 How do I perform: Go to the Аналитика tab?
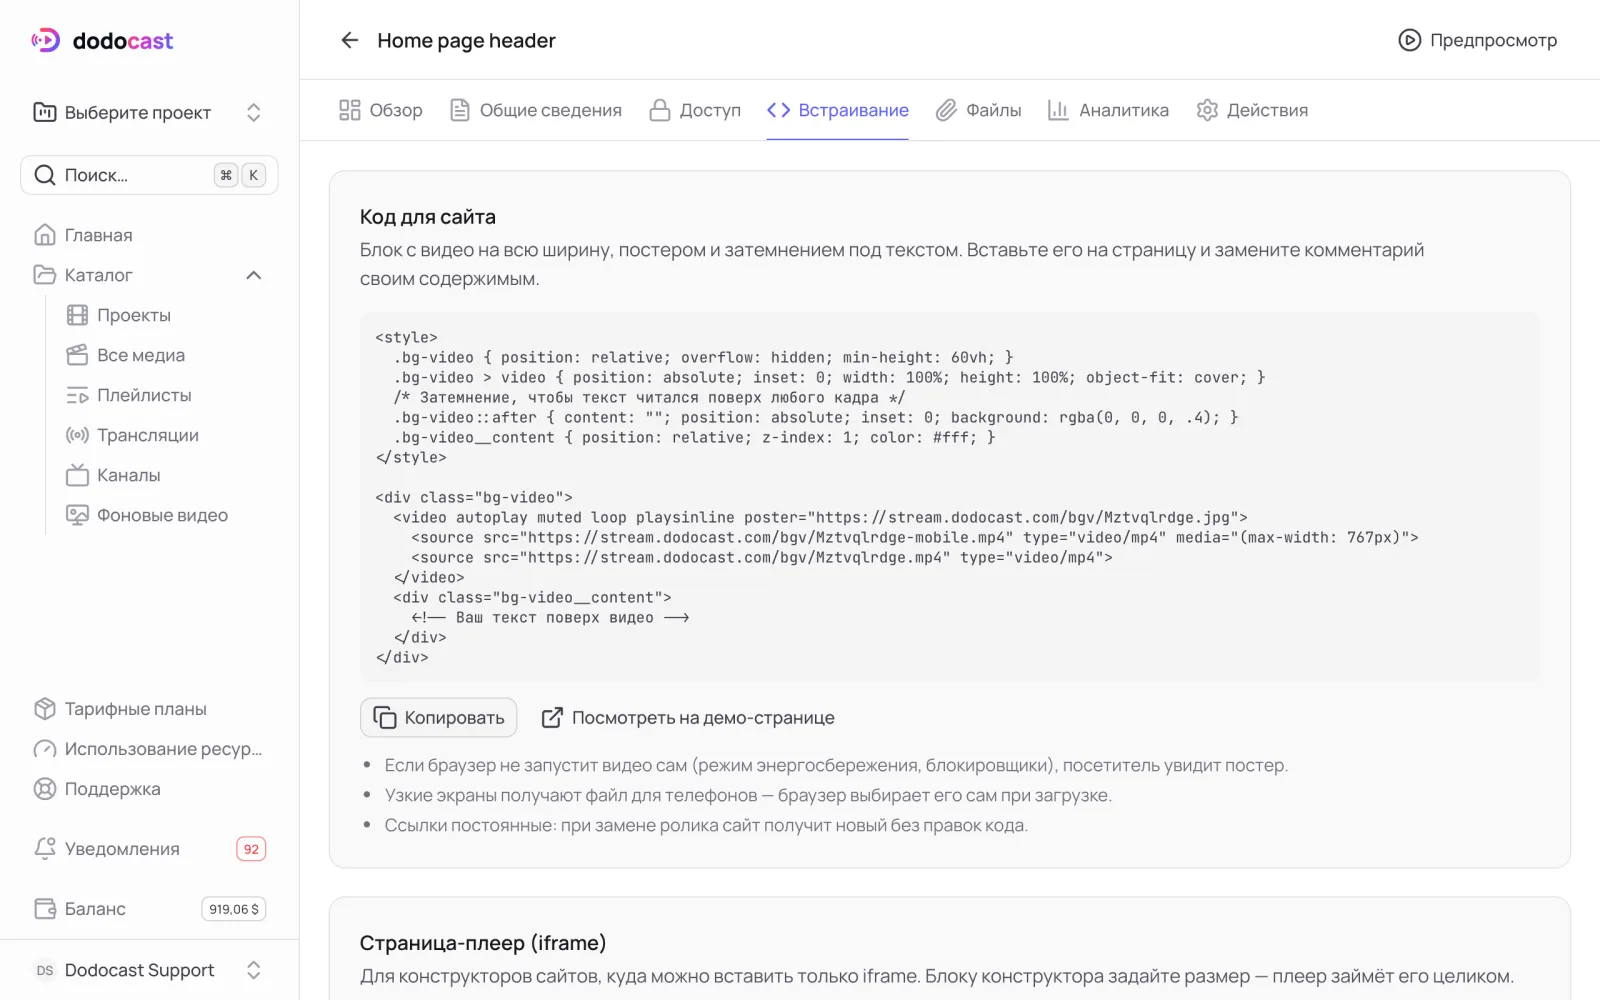(1108, 110)
